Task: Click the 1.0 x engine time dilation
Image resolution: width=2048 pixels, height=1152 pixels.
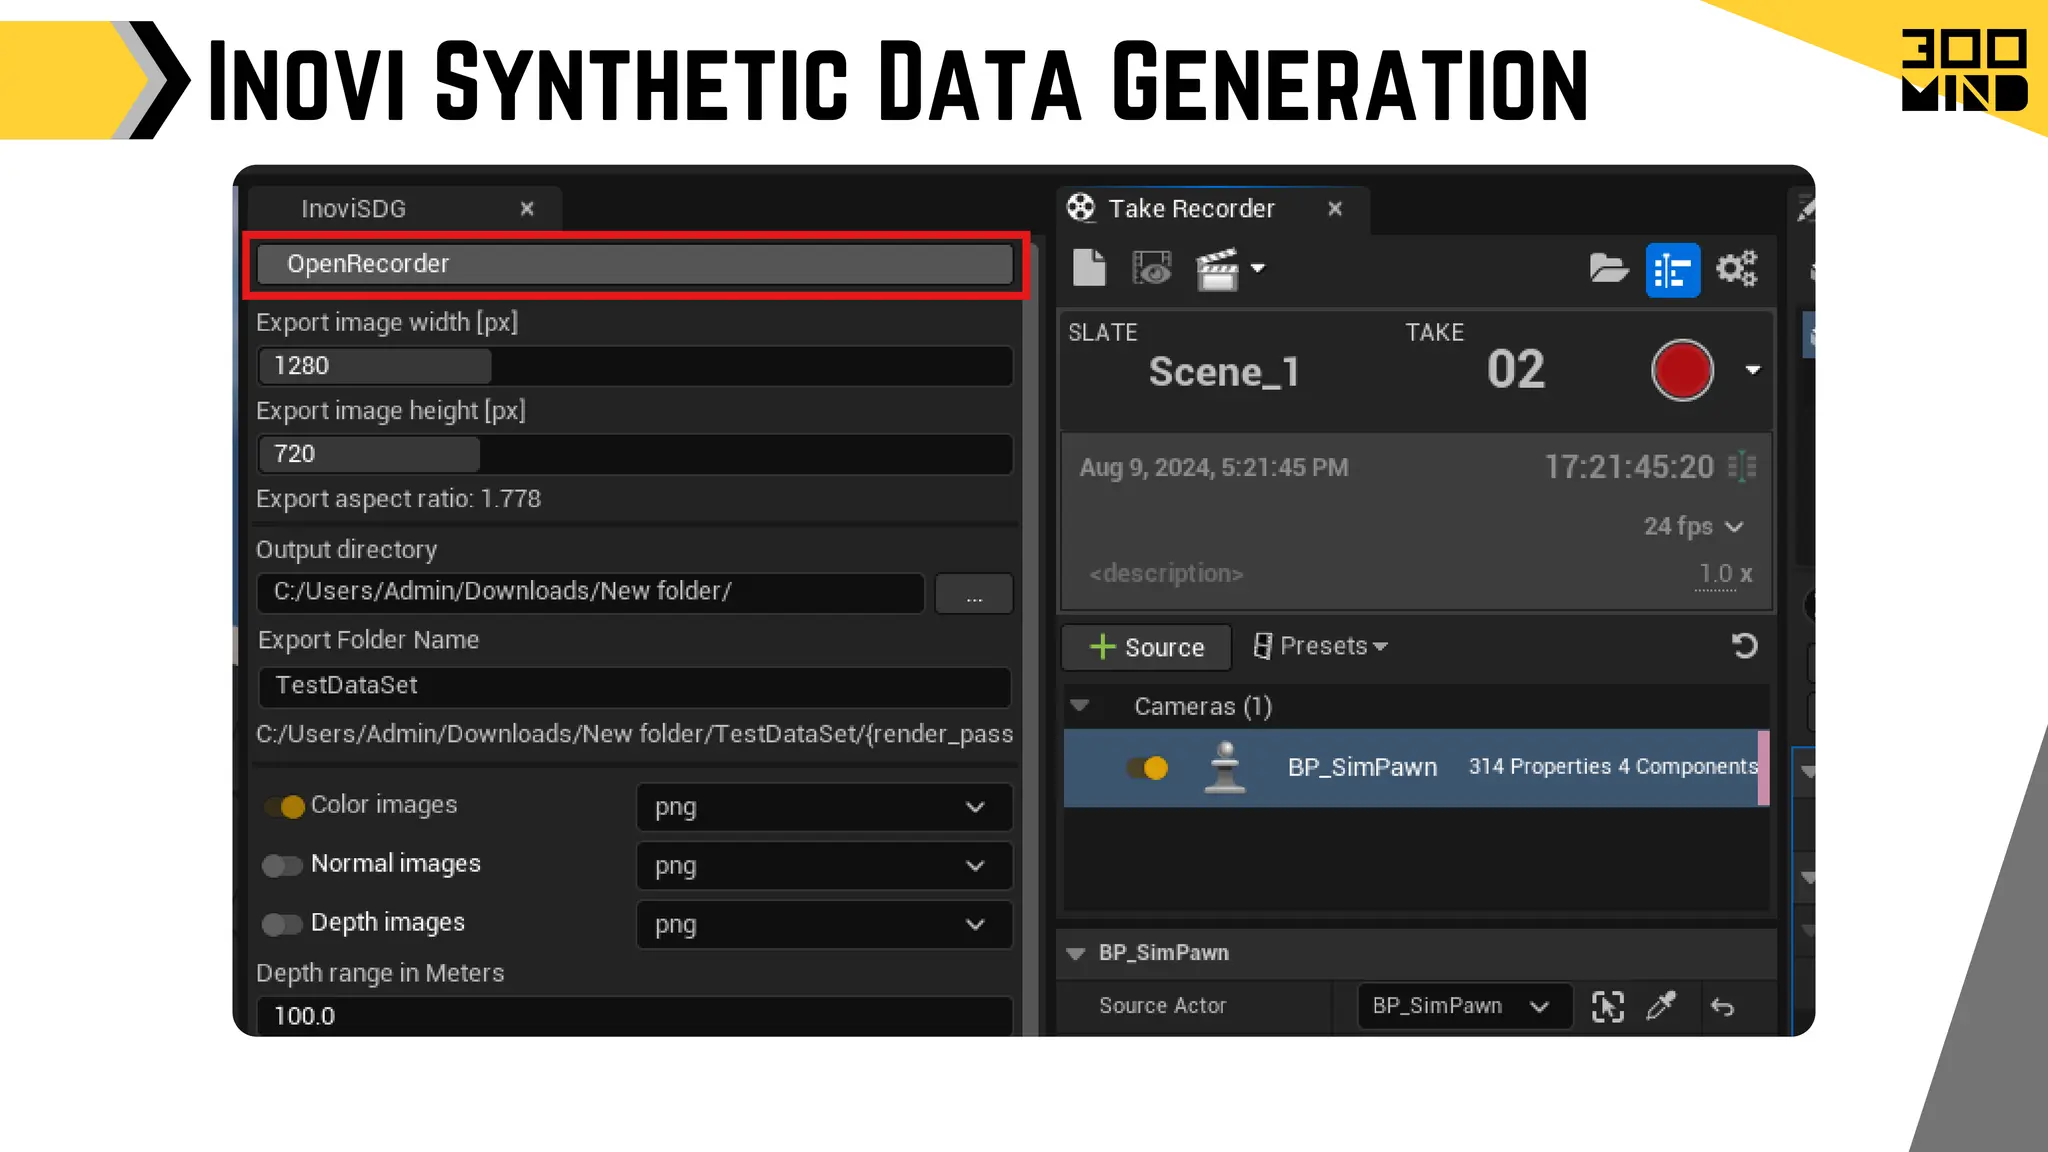Action: [x=1725, y=574]
